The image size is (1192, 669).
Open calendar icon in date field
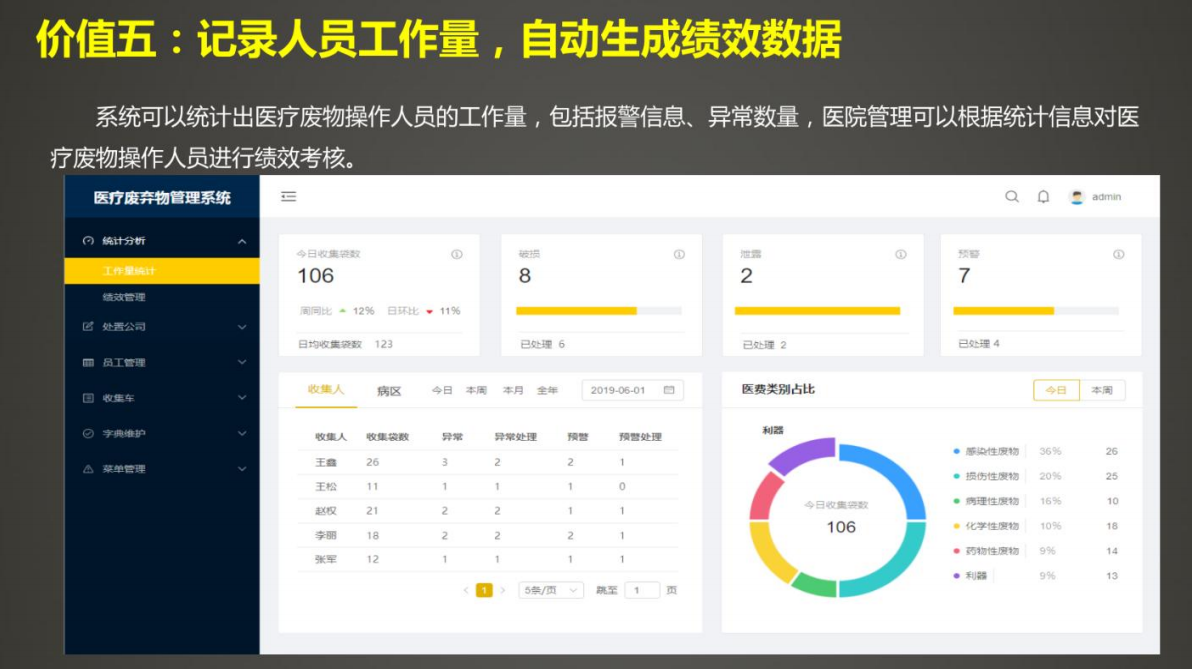click(x=669, y=390)
